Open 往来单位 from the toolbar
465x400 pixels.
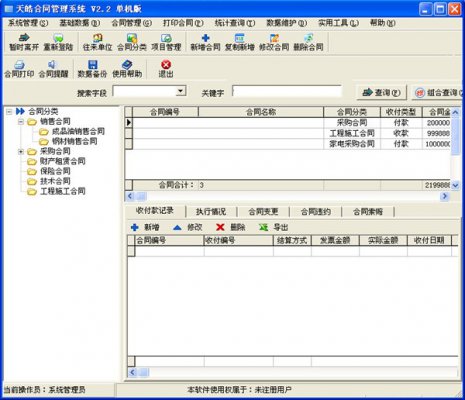(97, 42)
